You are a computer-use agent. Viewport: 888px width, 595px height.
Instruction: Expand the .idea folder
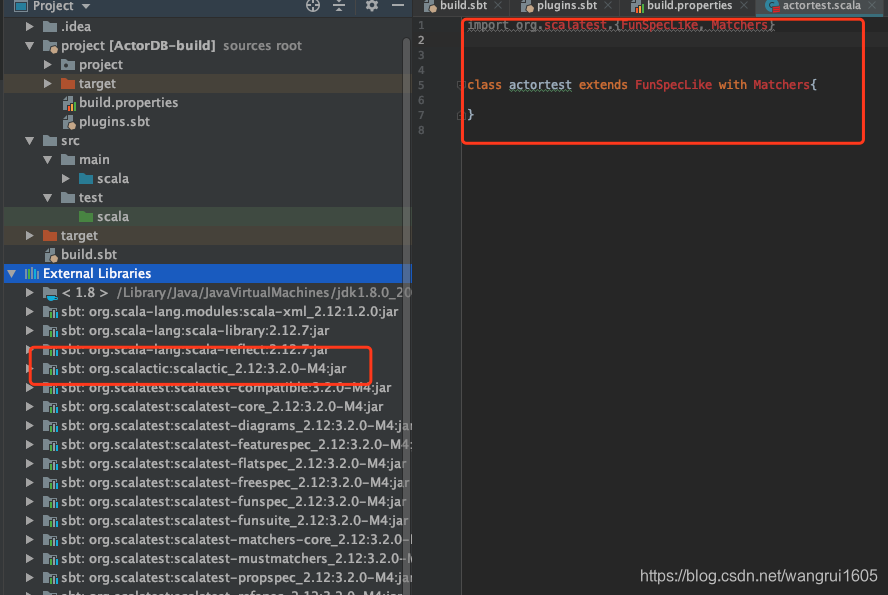click(x=29, y=27)
